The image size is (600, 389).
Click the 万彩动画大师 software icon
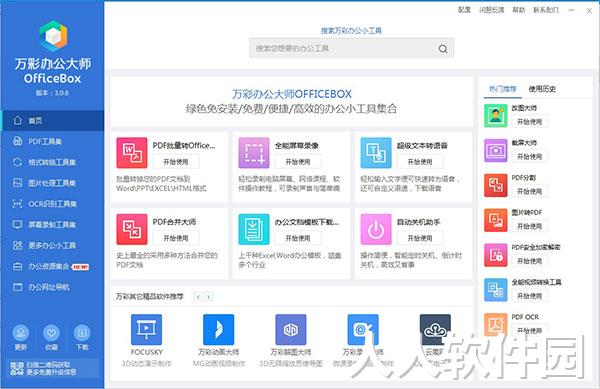[218, 329]
